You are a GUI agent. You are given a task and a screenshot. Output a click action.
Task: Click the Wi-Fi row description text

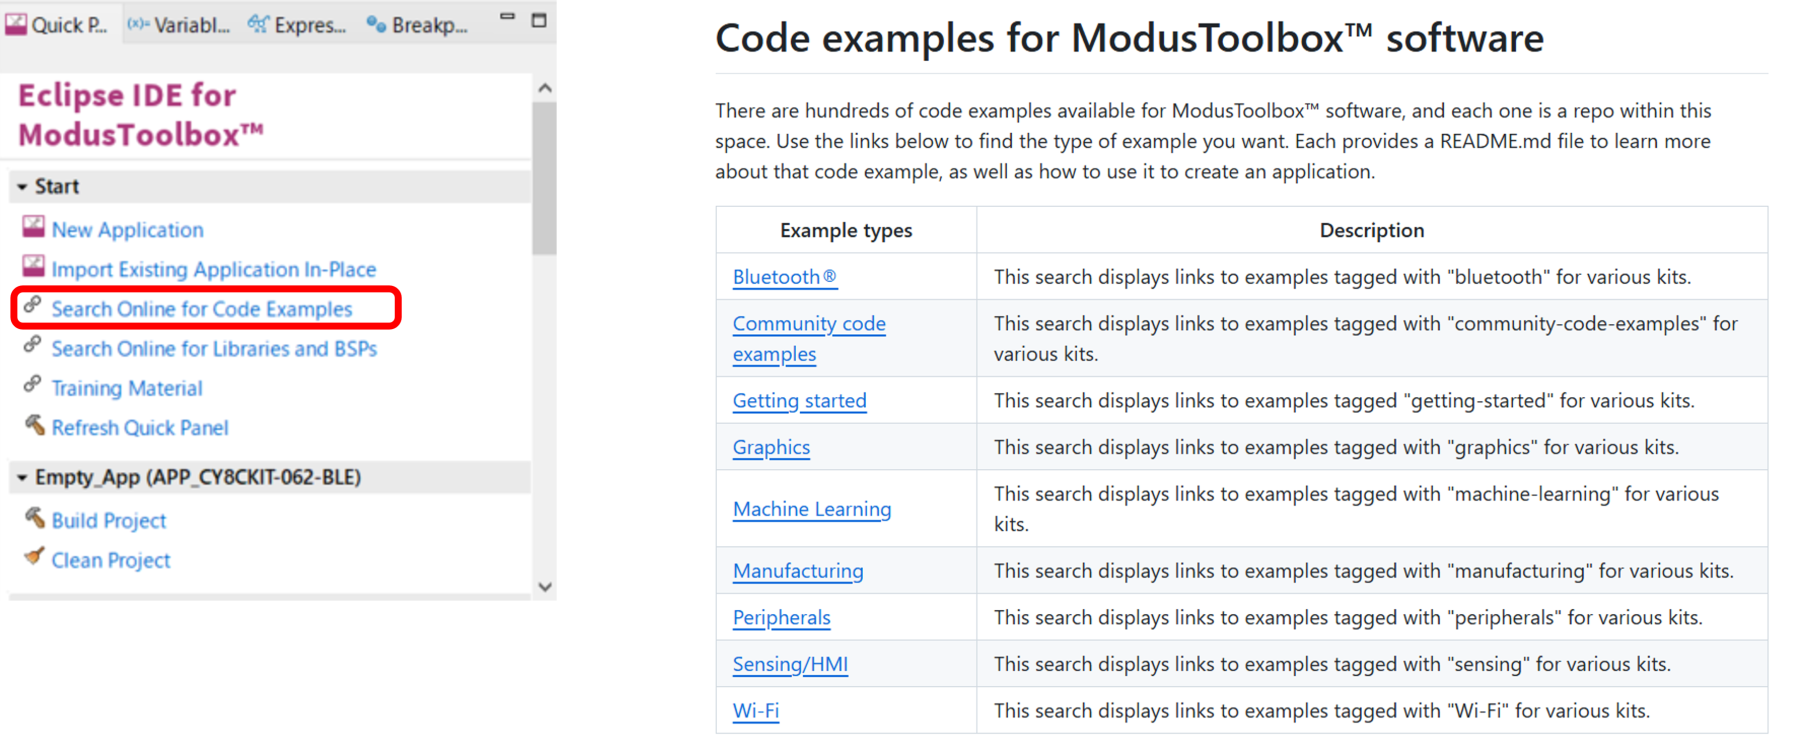point(1322,711)
